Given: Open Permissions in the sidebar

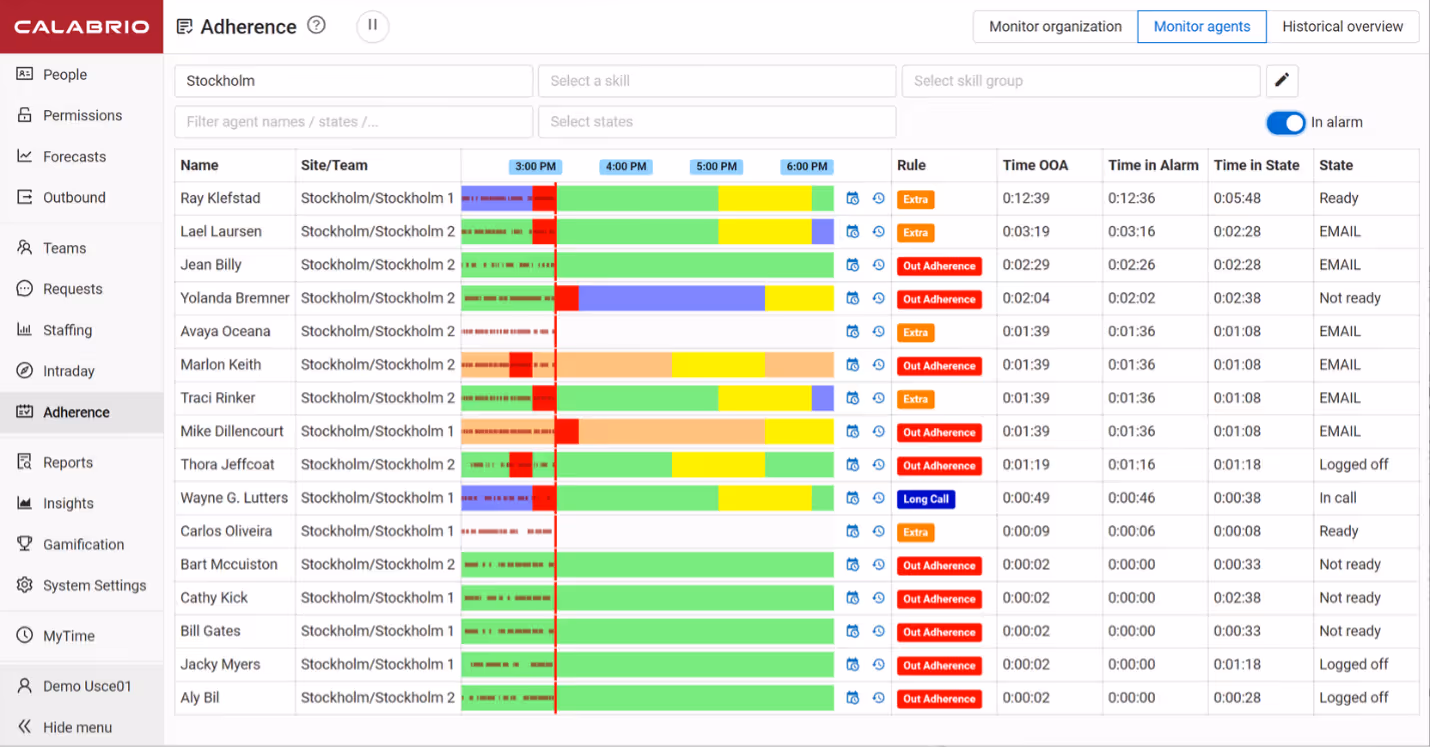Looking at the screenshot, I should click(x=81, y=115).
